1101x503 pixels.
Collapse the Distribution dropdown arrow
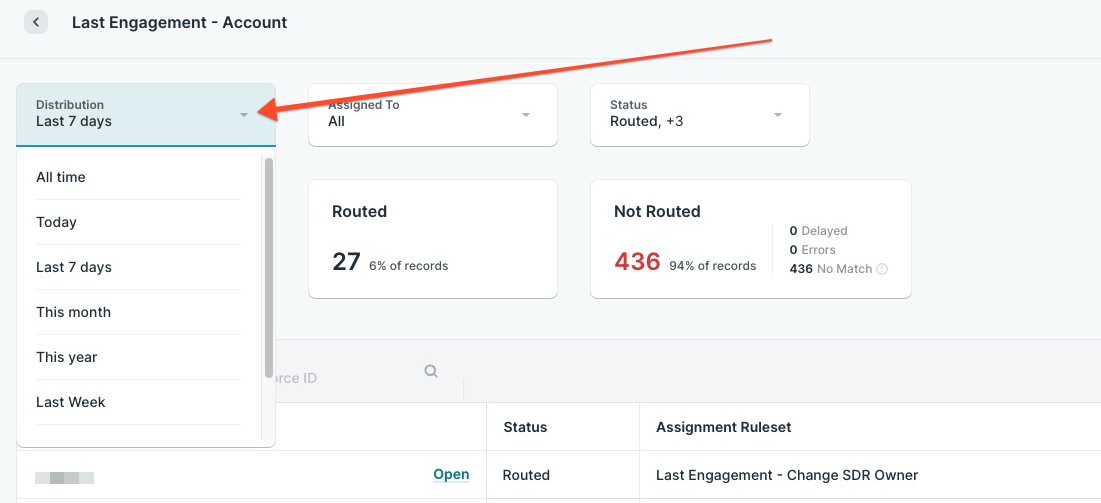[x=244, y=115]
